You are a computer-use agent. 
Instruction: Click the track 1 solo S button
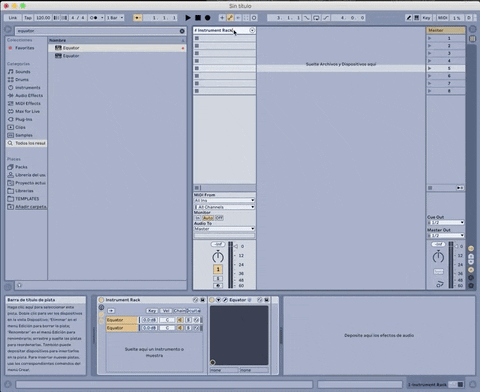coord(218,278)
